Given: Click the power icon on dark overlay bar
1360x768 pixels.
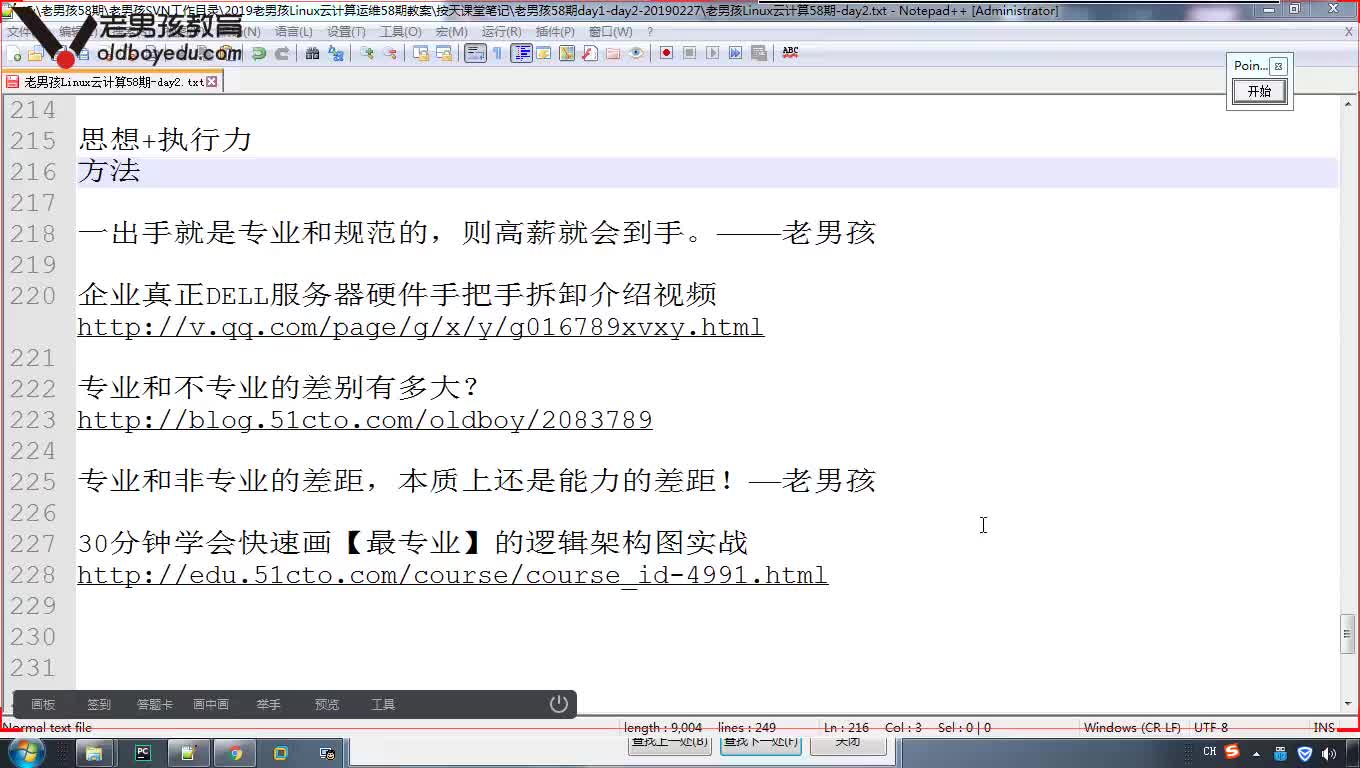Looking at the screenshot, I should point(559,704).
